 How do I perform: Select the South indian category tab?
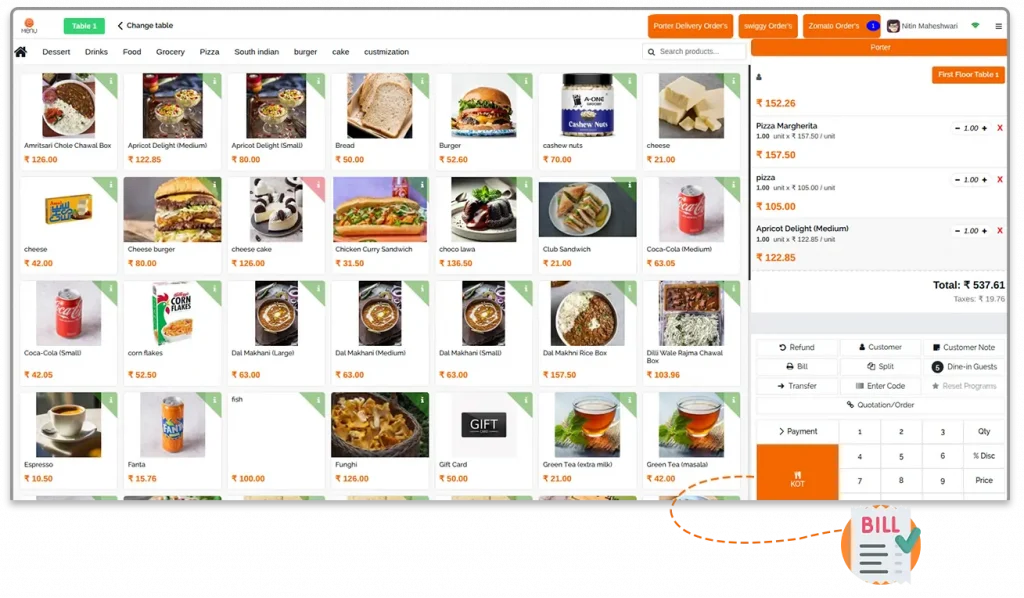pos(256,52)
